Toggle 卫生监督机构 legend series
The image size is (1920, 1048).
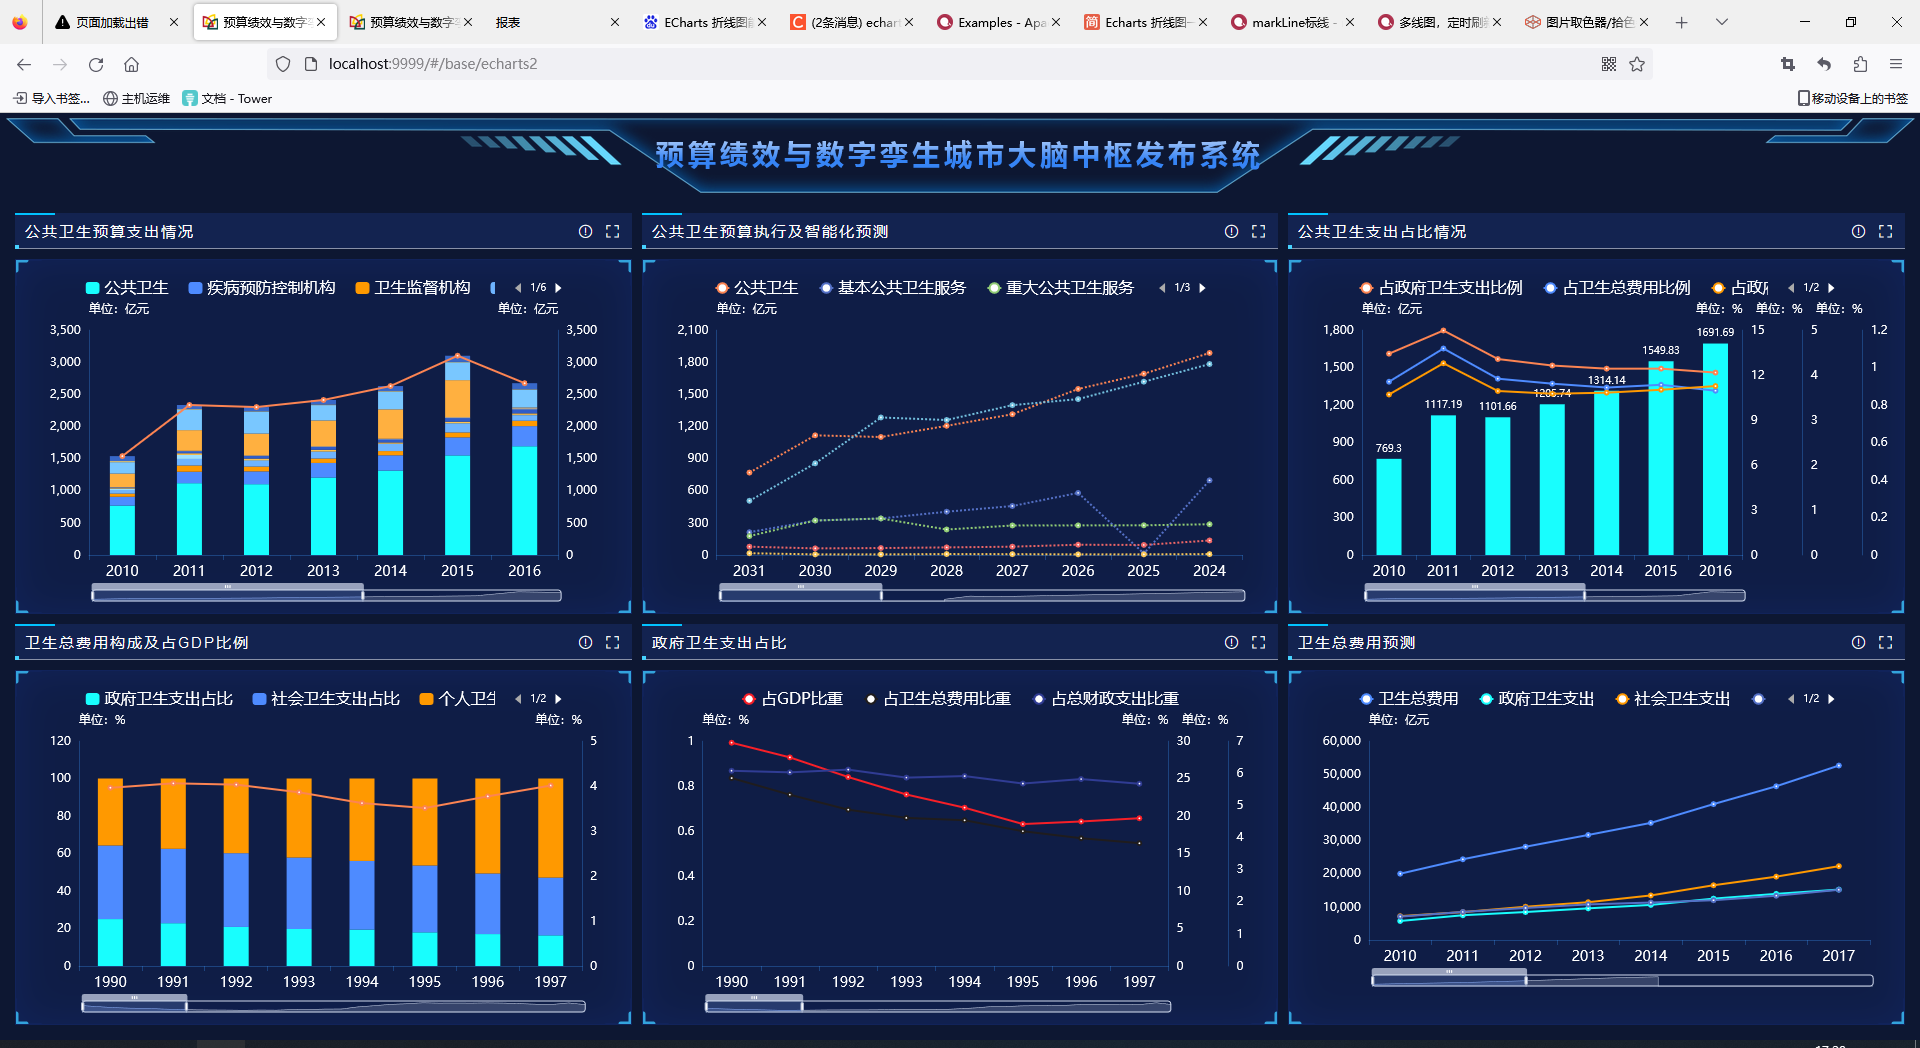pyautogui.click(x=413, y=288)
